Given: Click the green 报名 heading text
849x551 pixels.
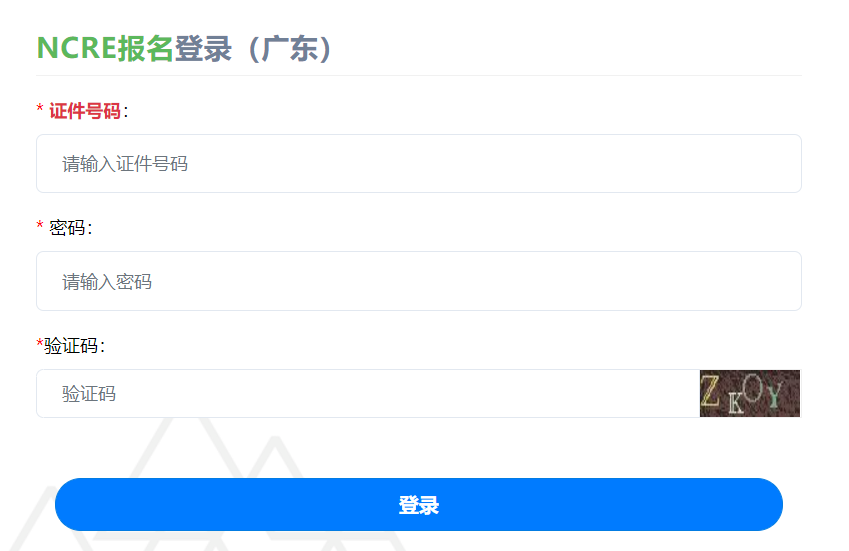Looking at the screenshot, I should tap(145, 48).
